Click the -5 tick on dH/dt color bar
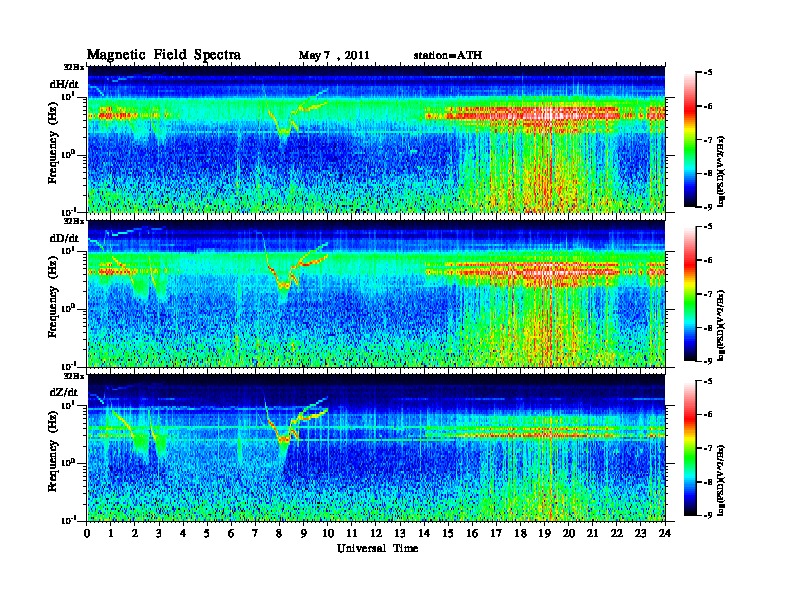This screenshot has width=792, height=612. coord(708,73)
